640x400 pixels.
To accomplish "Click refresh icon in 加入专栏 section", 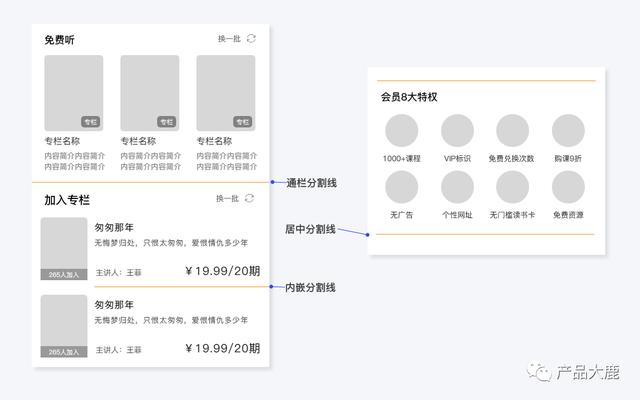I will pyautogui.click(x=251, y=199).
